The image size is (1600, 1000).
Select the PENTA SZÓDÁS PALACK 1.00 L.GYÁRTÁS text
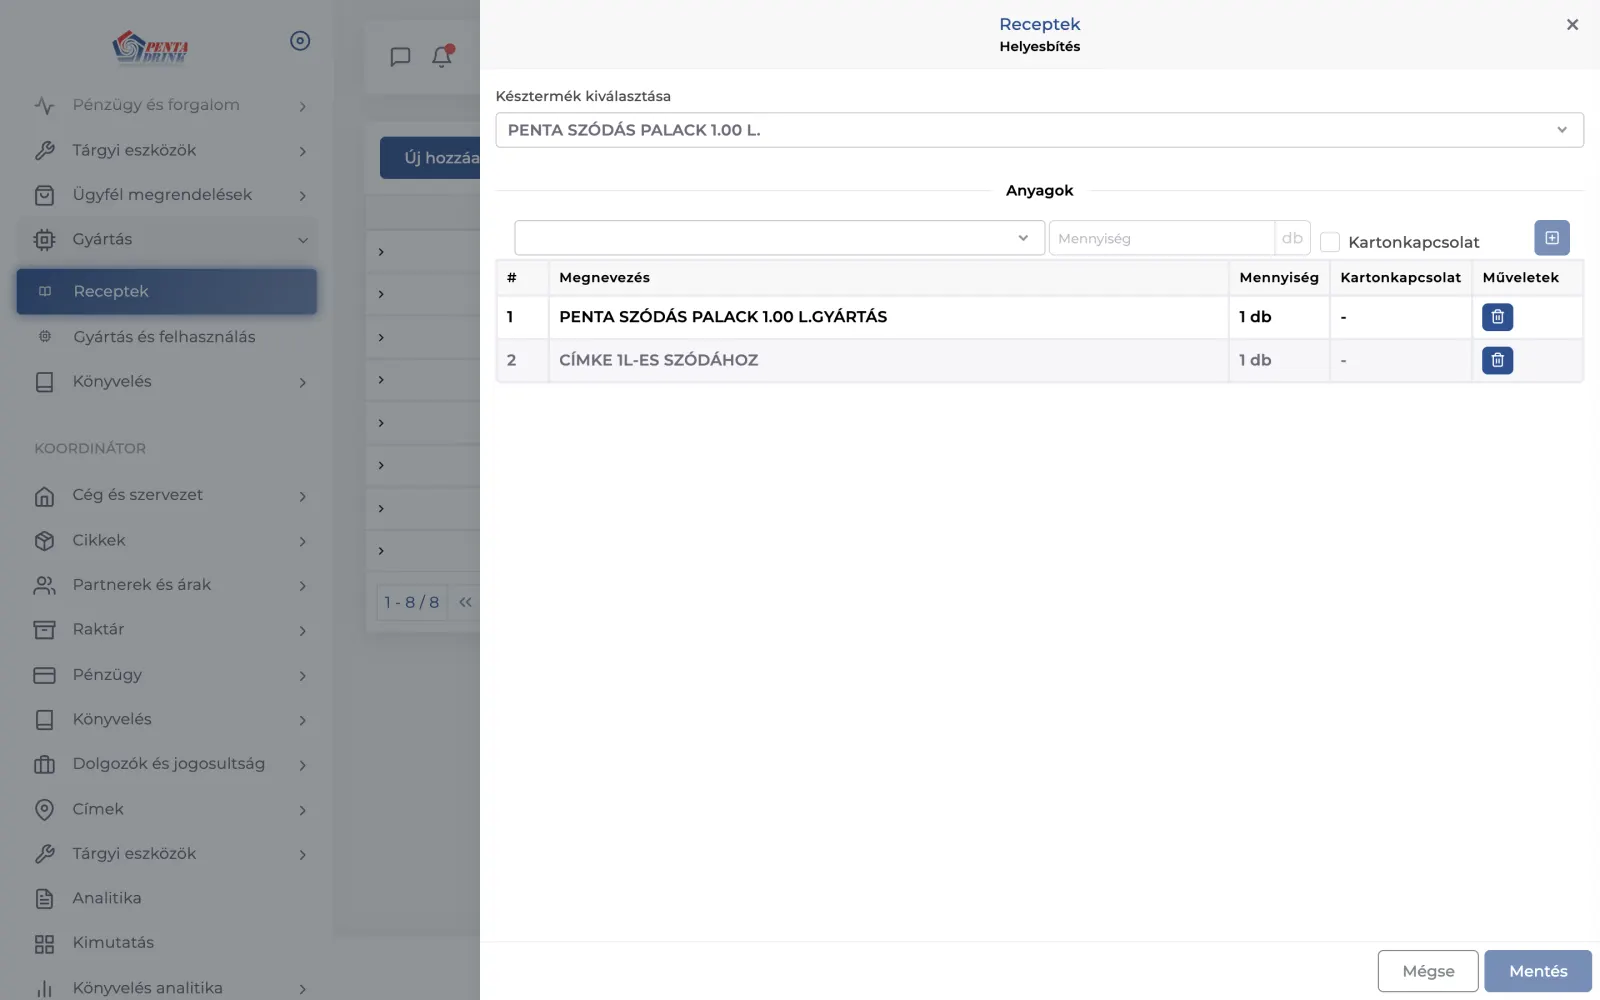tap(723, 317)
